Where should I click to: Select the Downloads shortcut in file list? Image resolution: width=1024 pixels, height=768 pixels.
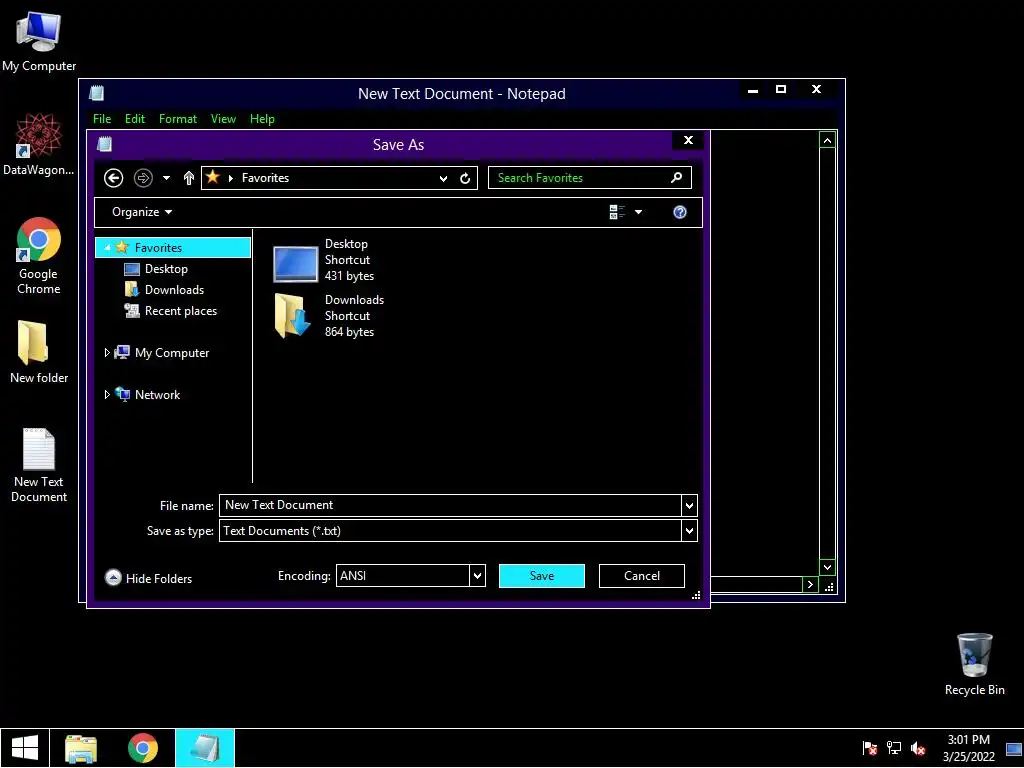(x=328, y=316)
